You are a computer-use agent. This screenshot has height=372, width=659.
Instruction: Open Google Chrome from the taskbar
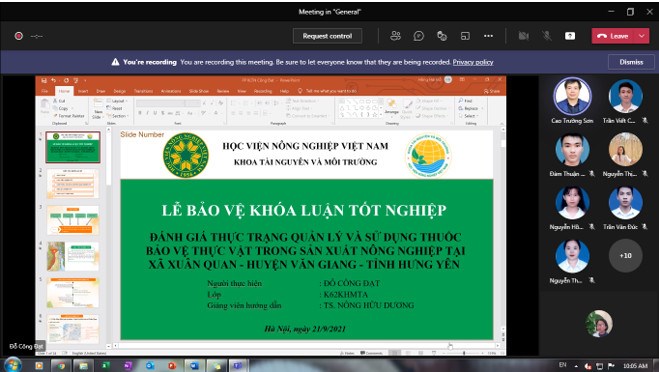click(x=61, y=366)
